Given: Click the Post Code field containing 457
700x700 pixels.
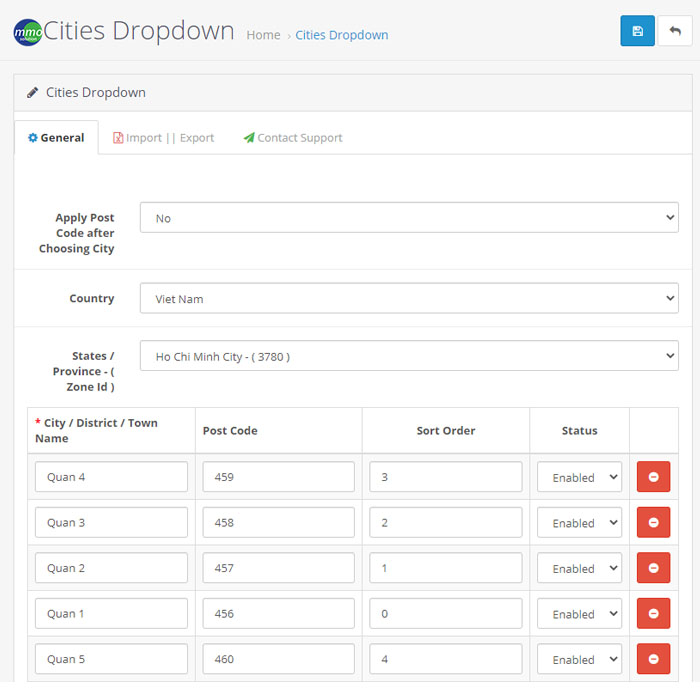Looking at the screenshot, I should (x=278, y=568).
